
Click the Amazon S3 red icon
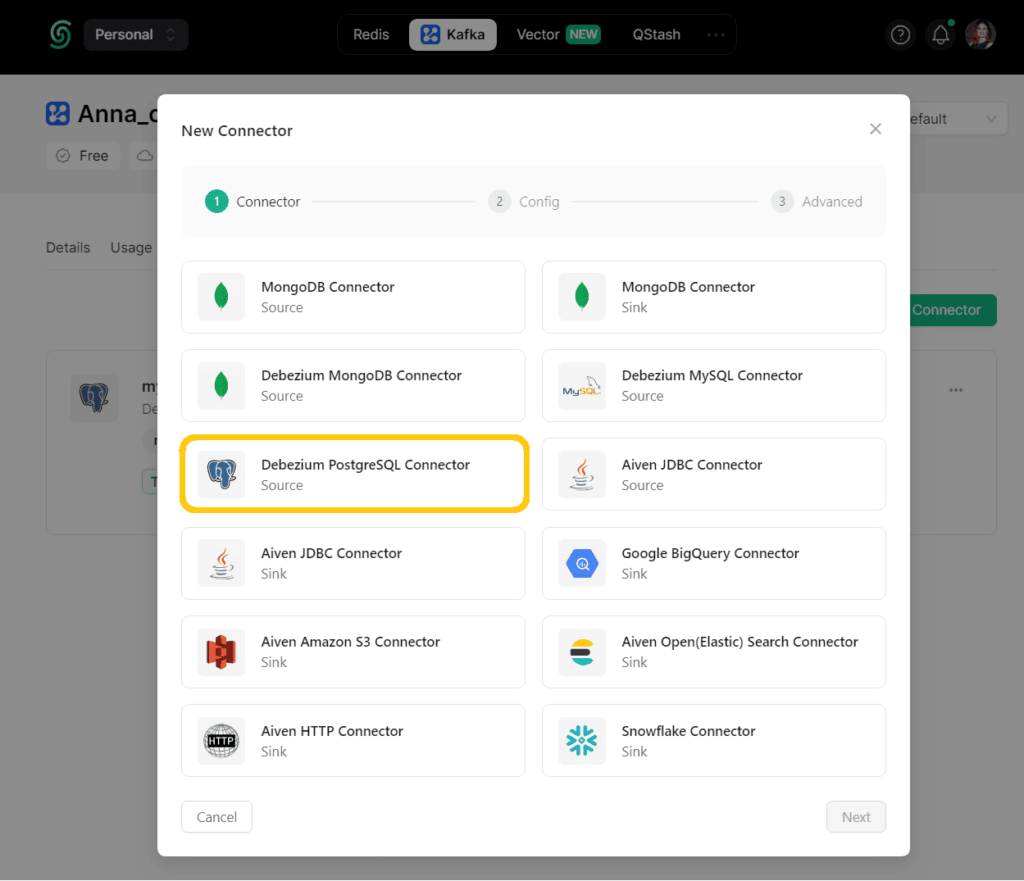(x=221, y=652)
